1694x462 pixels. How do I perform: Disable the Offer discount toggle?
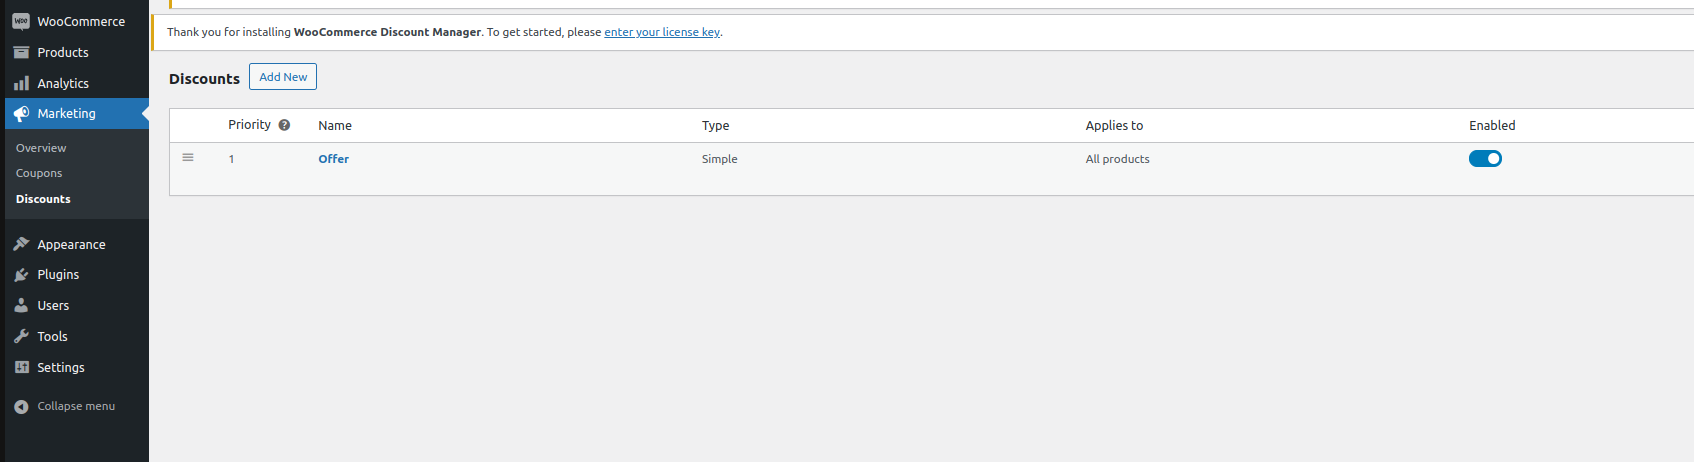click(1485, 159)
